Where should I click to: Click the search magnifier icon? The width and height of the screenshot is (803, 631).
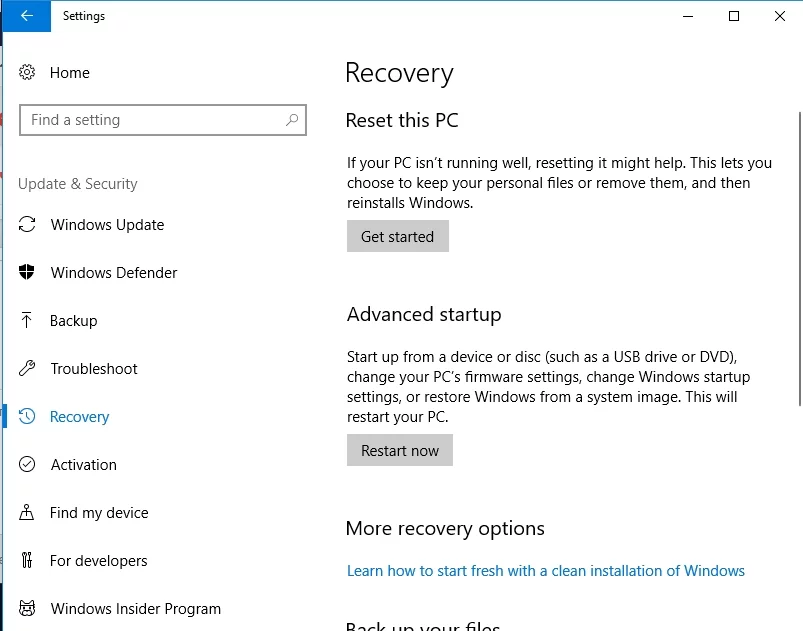[x=292, y=120]
